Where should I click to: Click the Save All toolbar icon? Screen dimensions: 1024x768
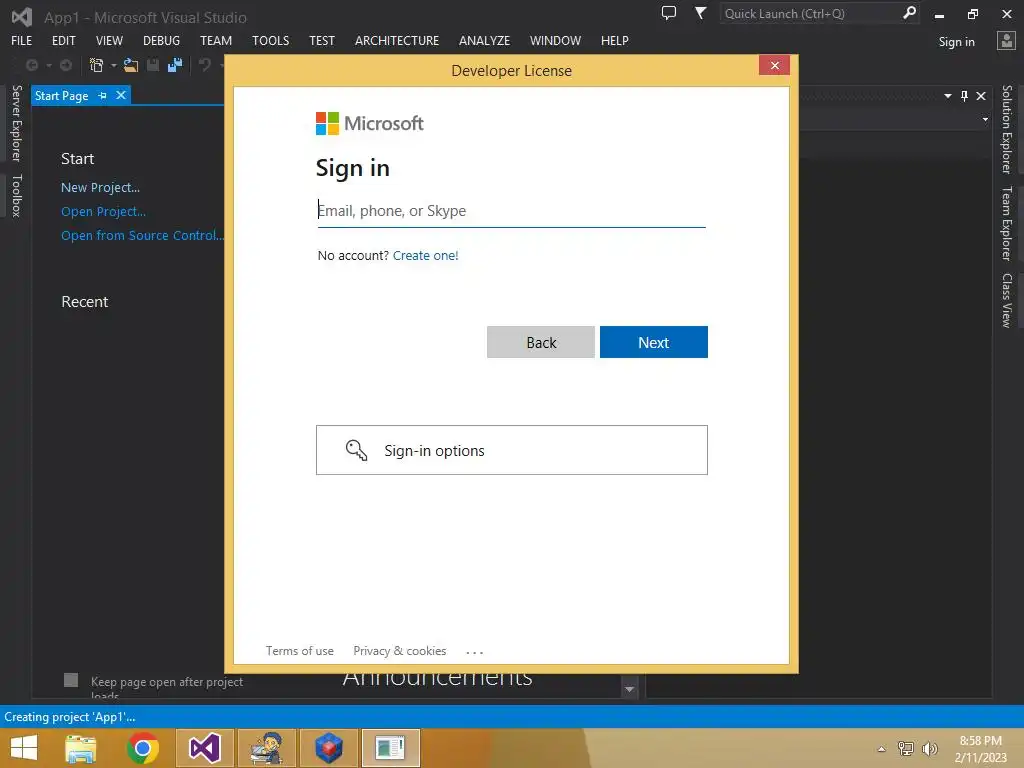(x=175, y=65)
